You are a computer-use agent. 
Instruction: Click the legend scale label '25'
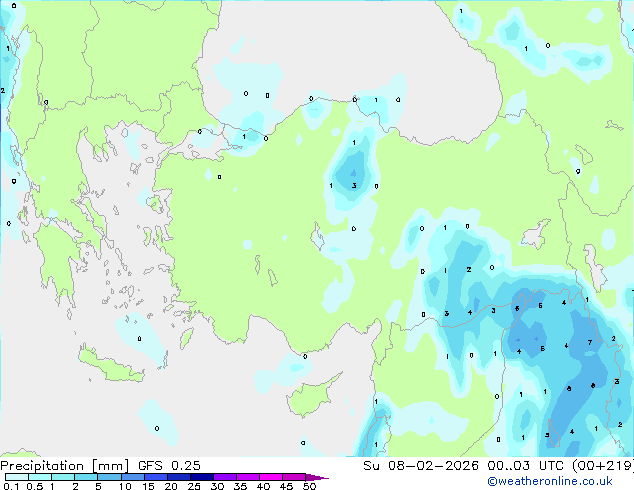[194, 486]
